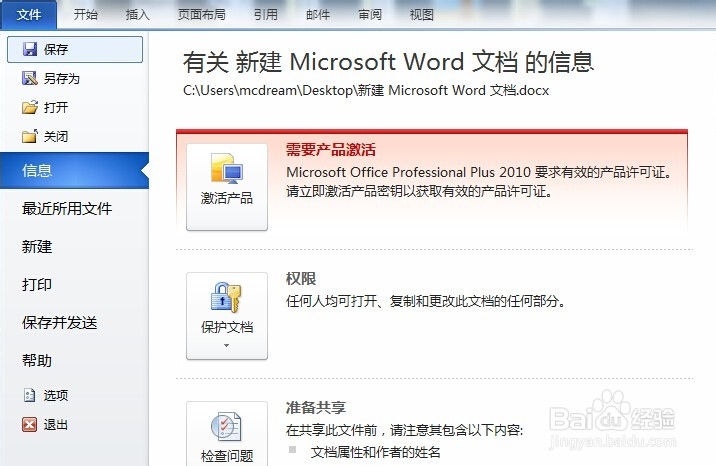
Task: Select 信息 in the backstage menu
Action: click(74, 170)
